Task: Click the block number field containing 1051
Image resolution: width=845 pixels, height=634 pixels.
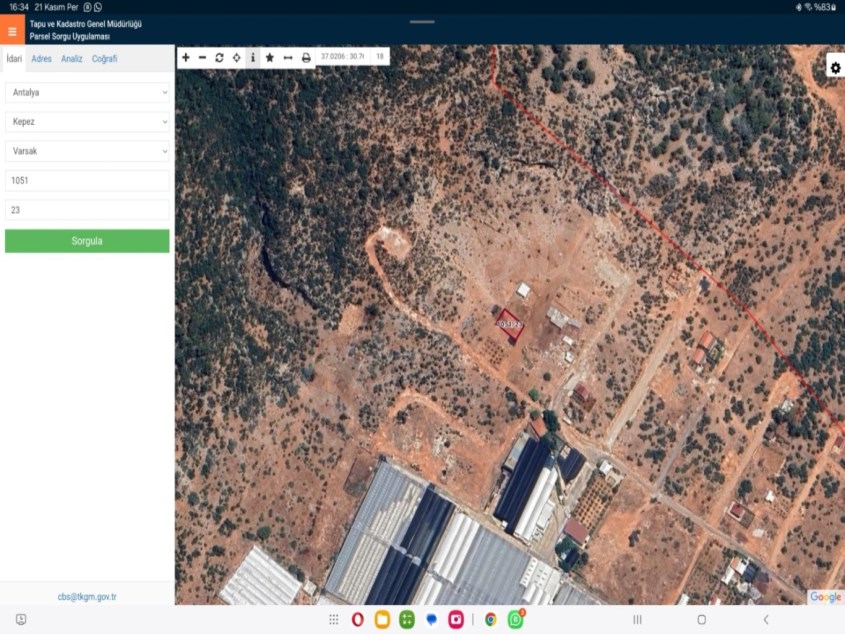Action: (88, 181)
